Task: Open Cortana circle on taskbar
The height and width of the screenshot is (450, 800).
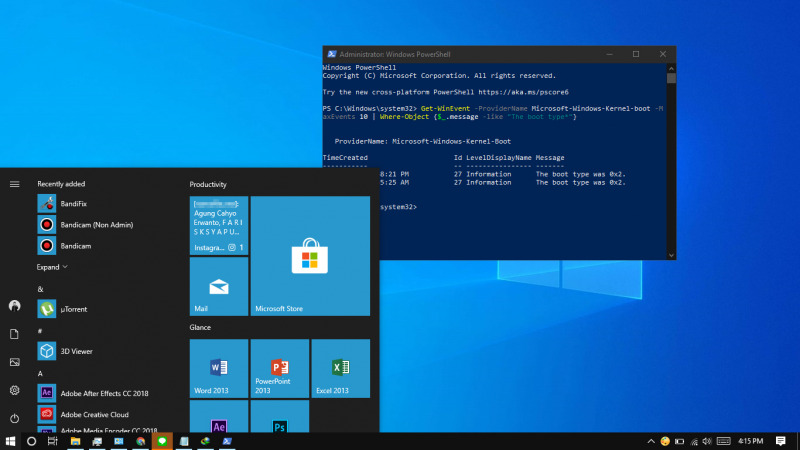Action: 31,441
